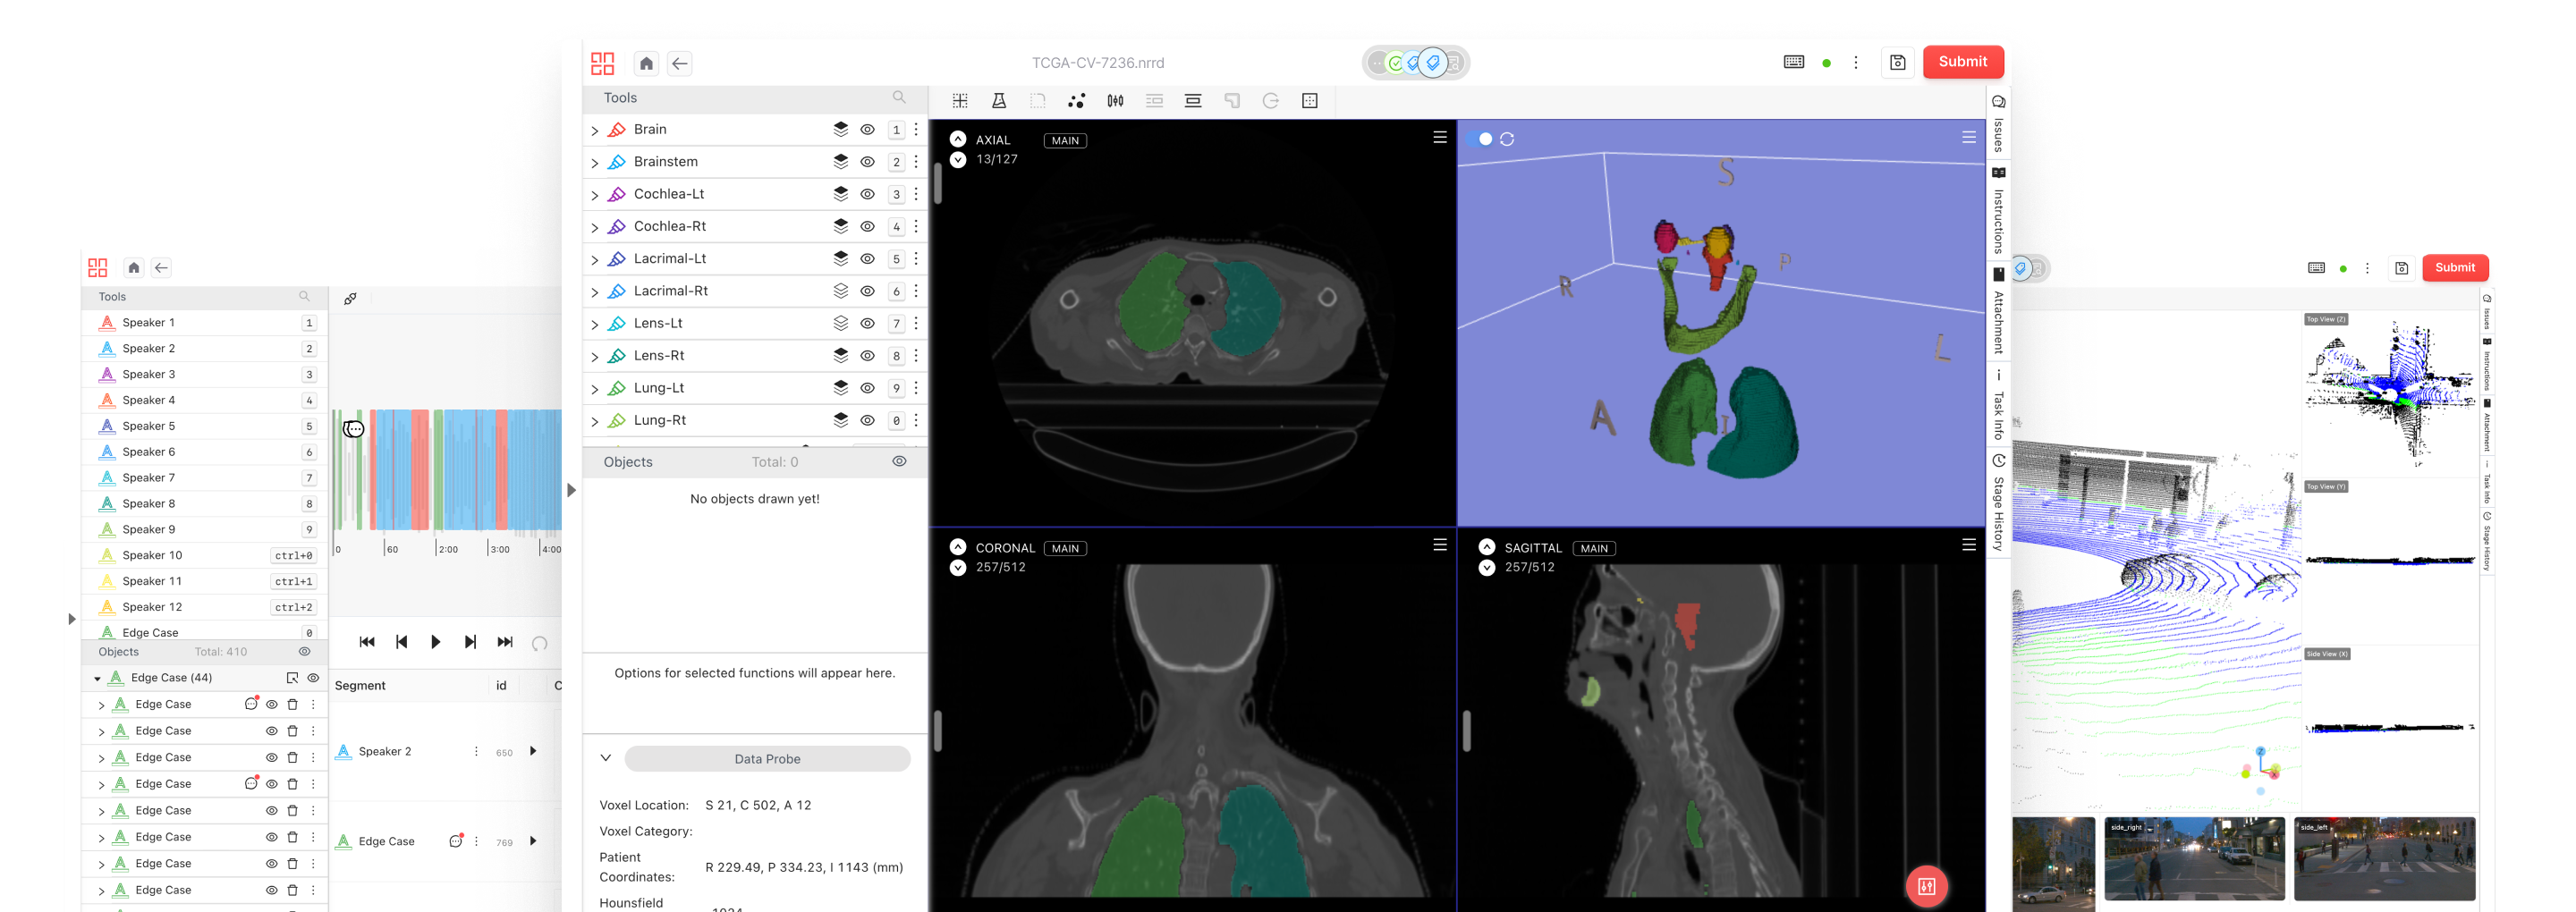This screenshot has width=2576, height=912.
Task: Toggle visibility of the Lung-Lt segment
Action: 867,388
